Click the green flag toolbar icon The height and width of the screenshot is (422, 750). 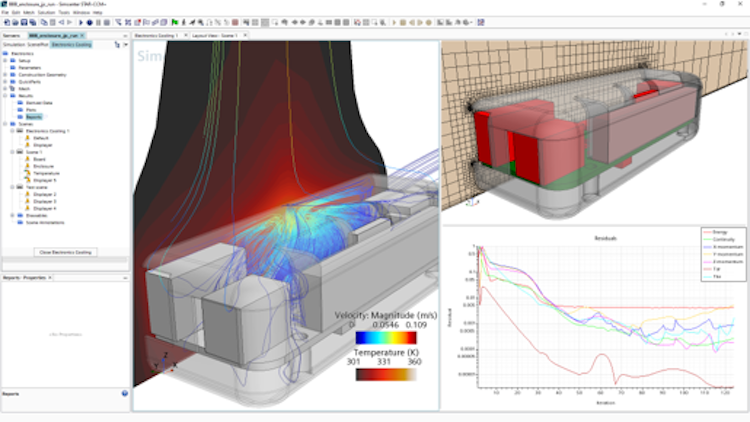click(x=175, y=22)
